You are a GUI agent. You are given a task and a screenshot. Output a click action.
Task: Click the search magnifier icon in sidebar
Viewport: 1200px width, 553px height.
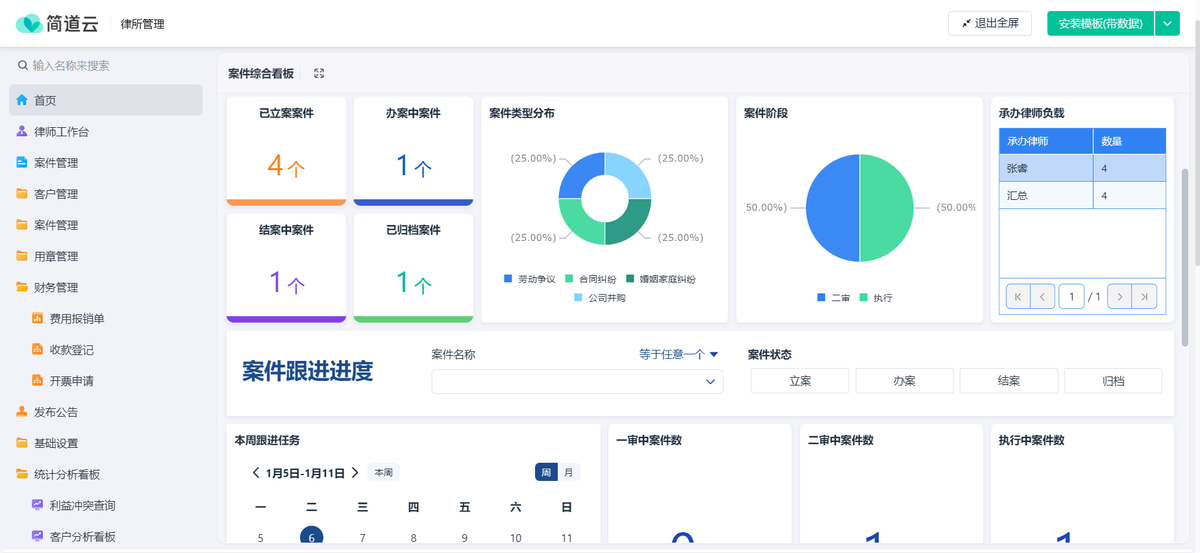pos(22,65)
